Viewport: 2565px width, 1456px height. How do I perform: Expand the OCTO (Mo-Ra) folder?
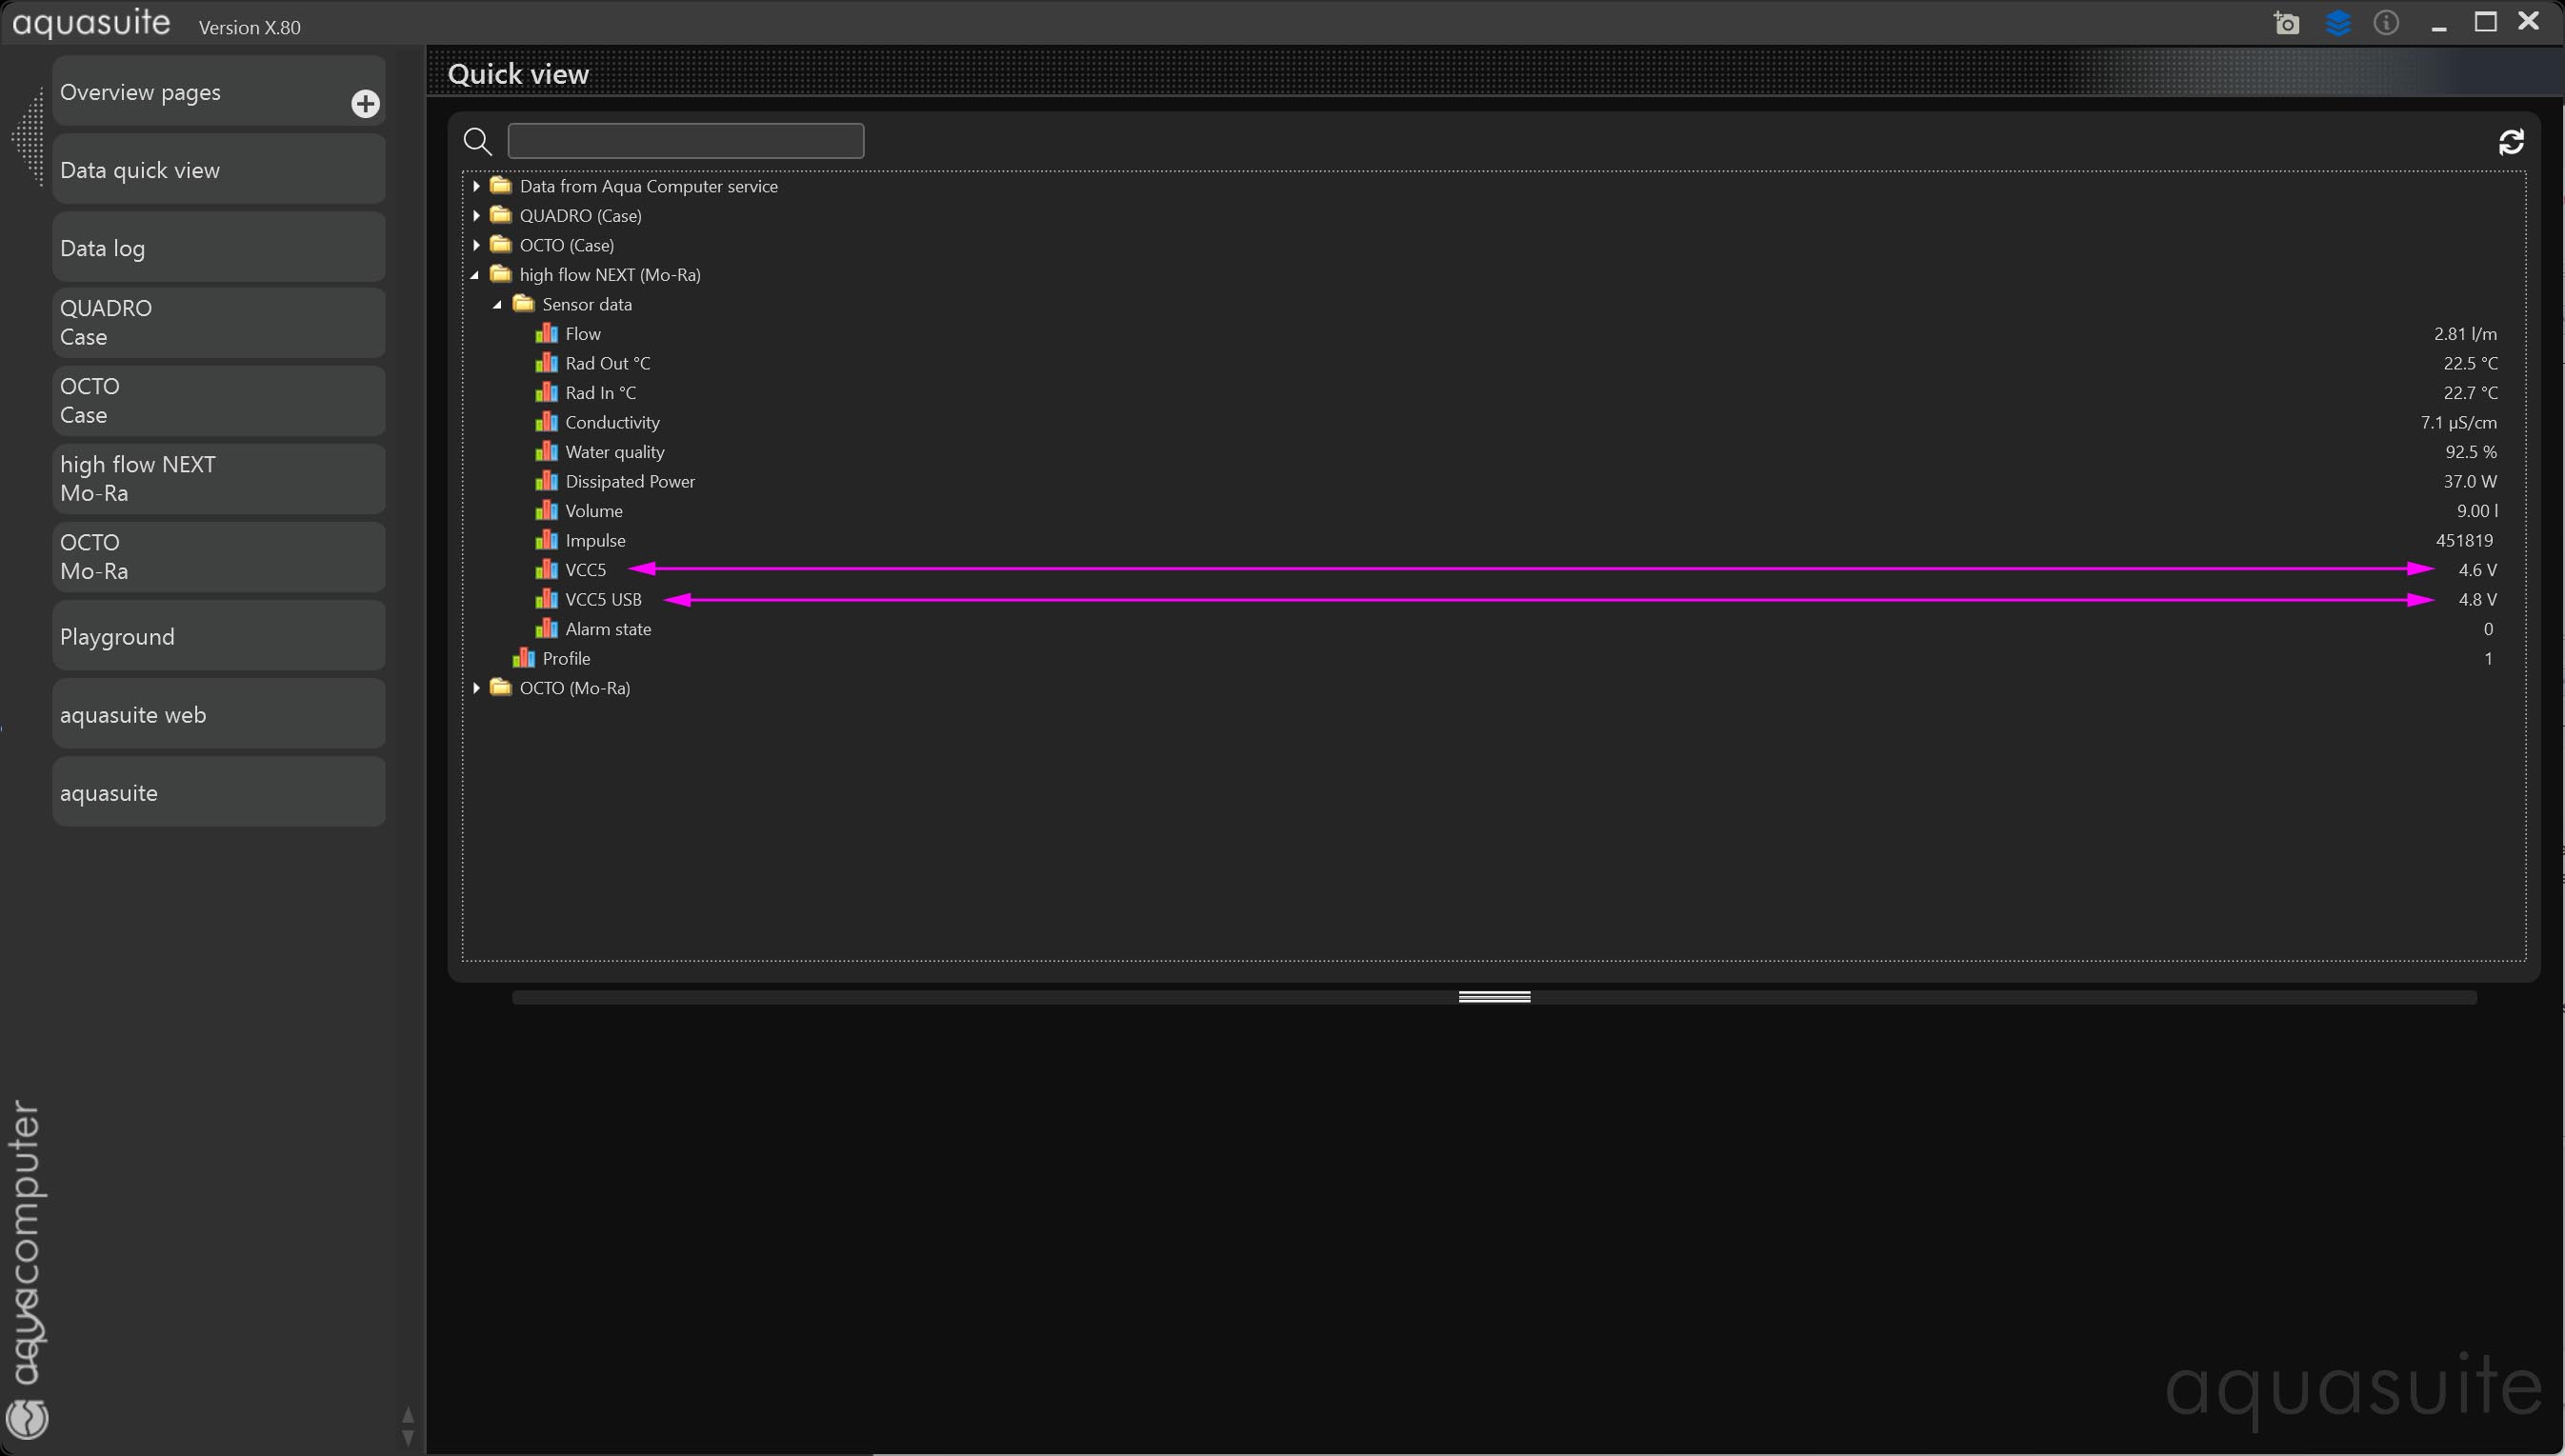coord(477,688)
